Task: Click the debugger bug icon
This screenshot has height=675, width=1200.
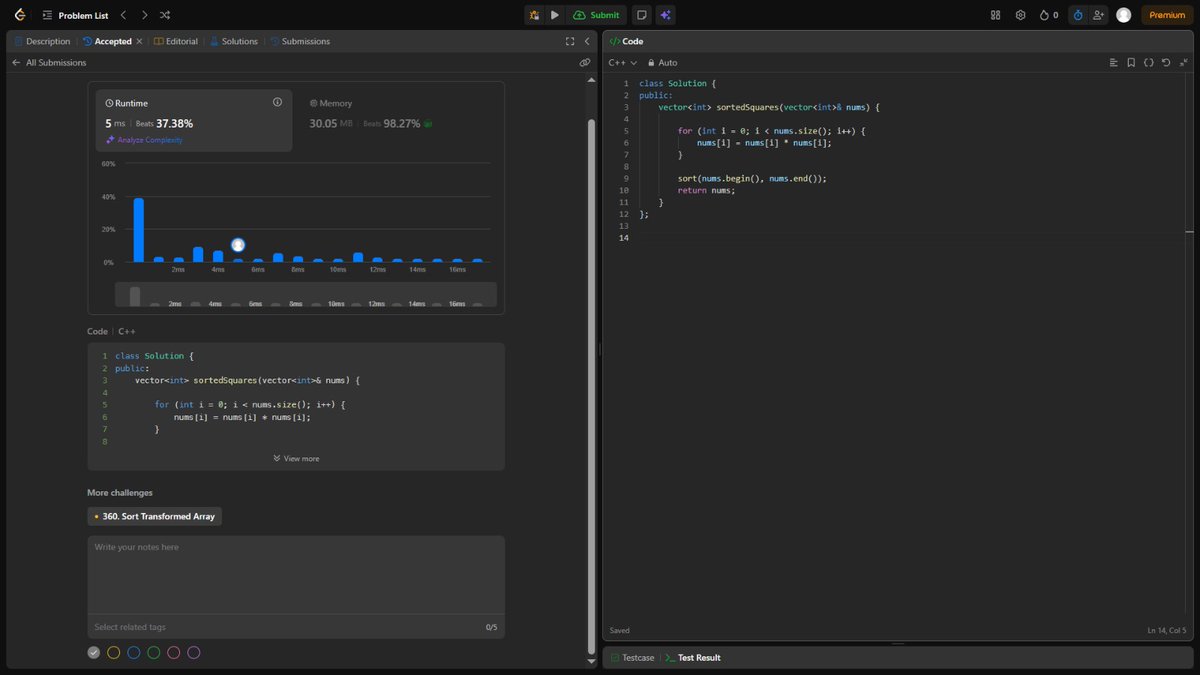Action: coord(534,15)
